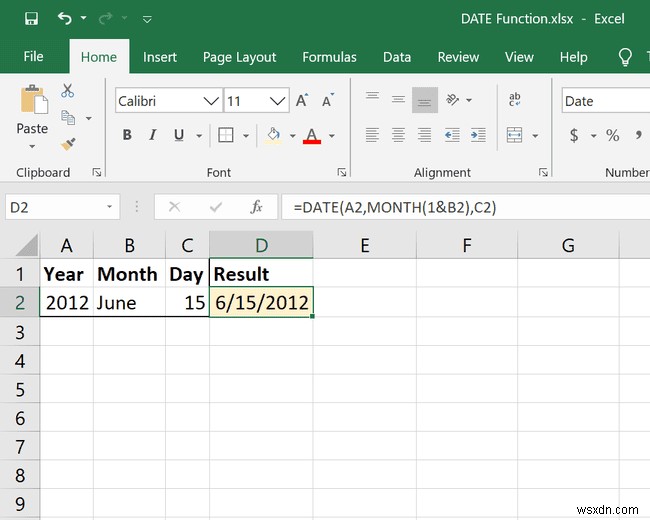Screen dimensions: 650x520
Task: Click the Enter checkmark in formula bar
Action: click(x=216, y=207)
